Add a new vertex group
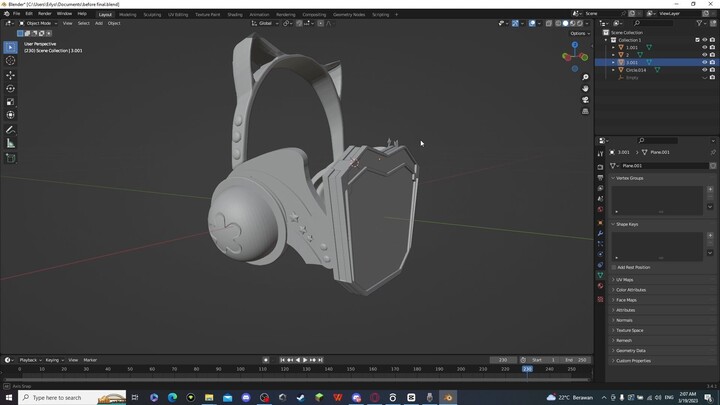The image size is (720, 405). (710, 189)
